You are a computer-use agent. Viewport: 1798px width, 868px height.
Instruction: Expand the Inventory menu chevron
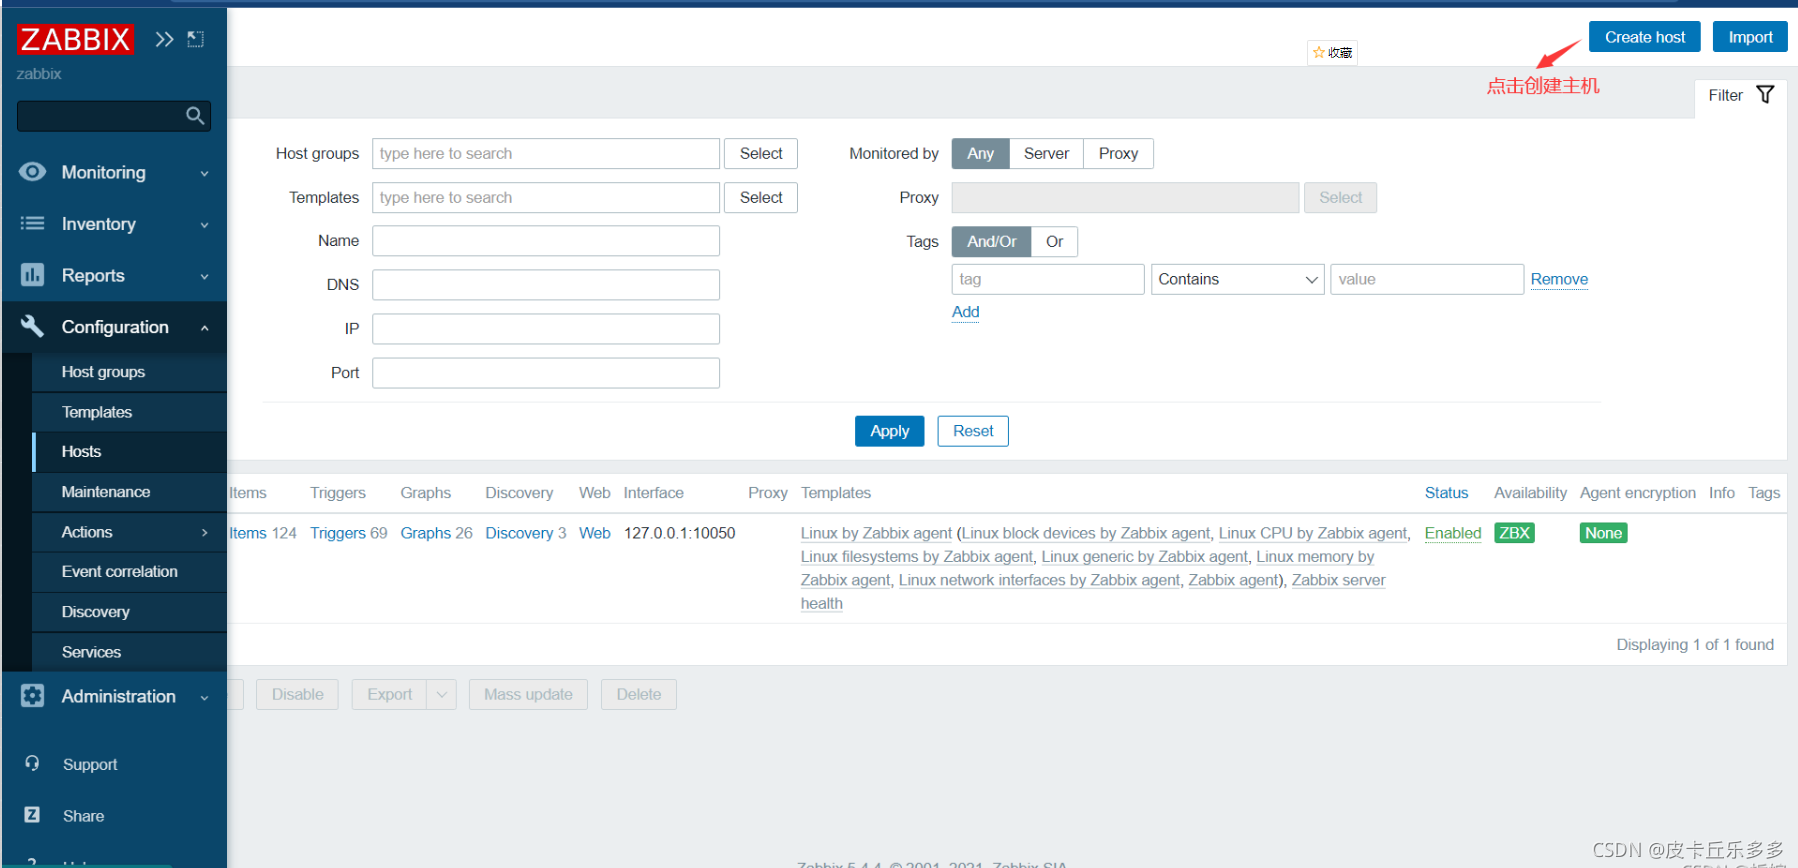click(204, 225)
